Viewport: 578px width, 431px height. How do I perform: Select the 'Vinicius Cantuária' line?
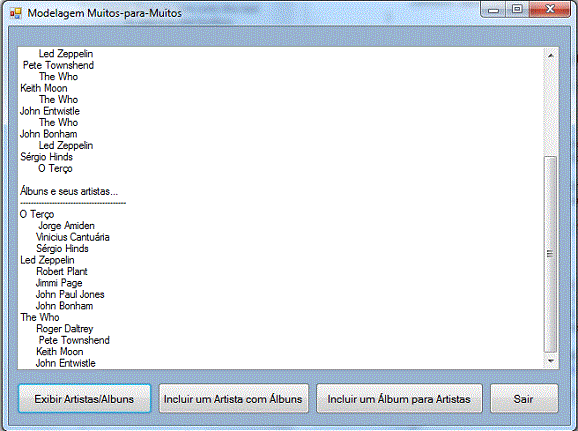coord(73,237)
